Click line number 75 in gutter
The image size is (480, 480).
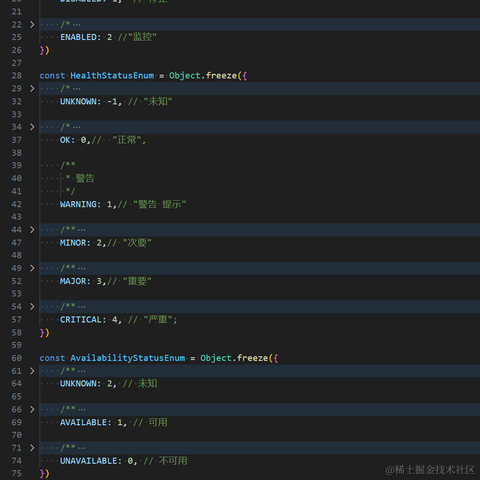[17, 473]
